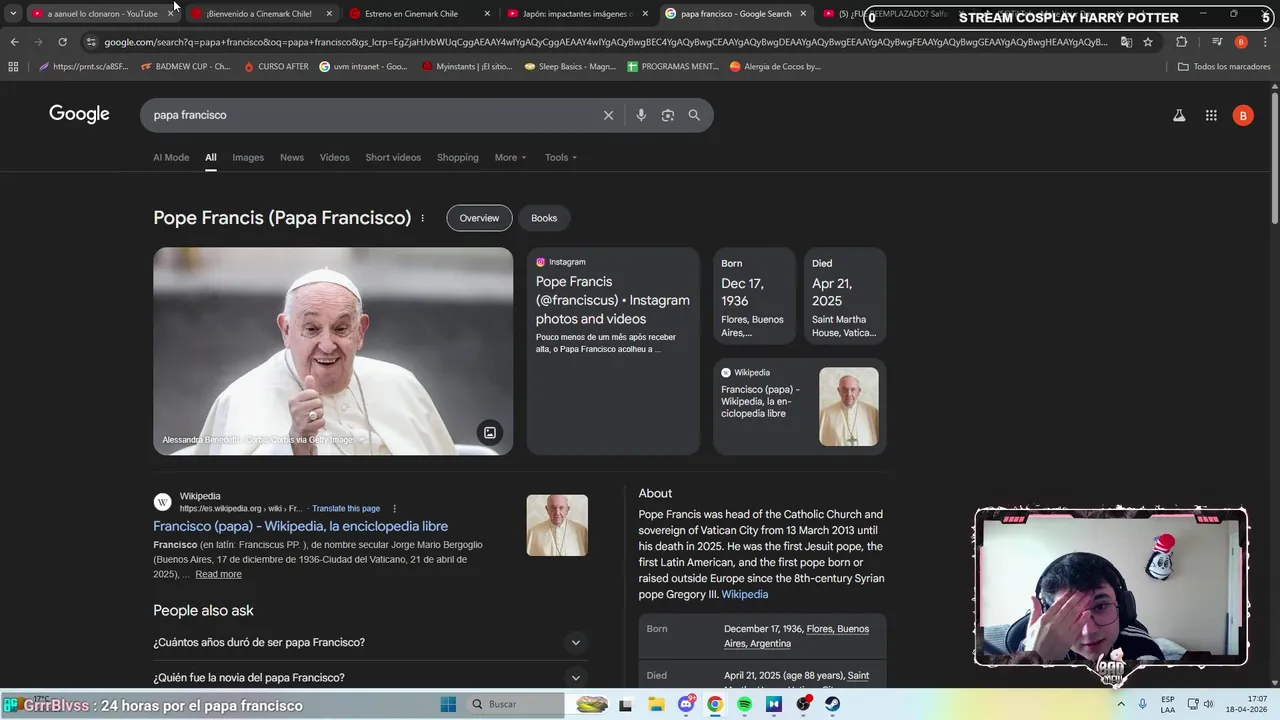Click Chrome icon in the taskbar
This screenshot has width=1280, height=720.
[714, 704]
